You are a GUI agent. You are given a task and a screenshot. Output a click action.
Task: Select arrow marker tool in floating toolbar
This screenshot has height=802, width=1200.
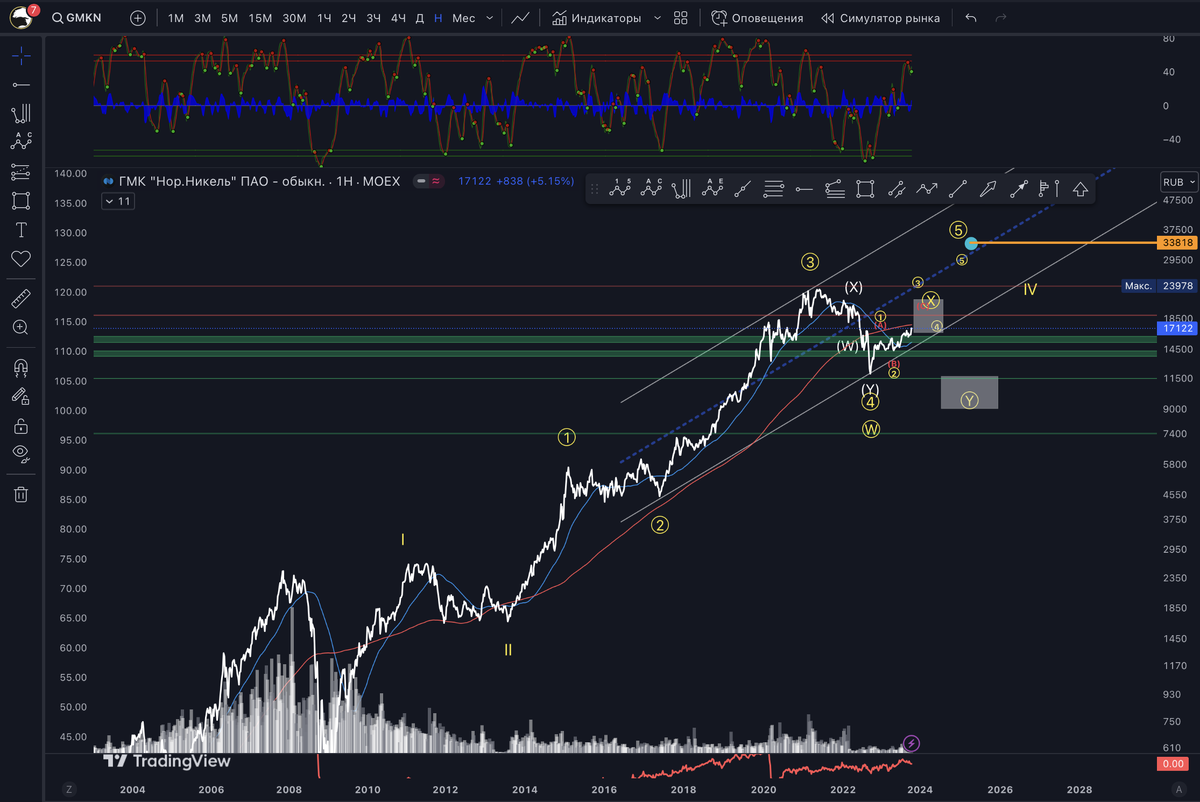[x=988, y=187]
